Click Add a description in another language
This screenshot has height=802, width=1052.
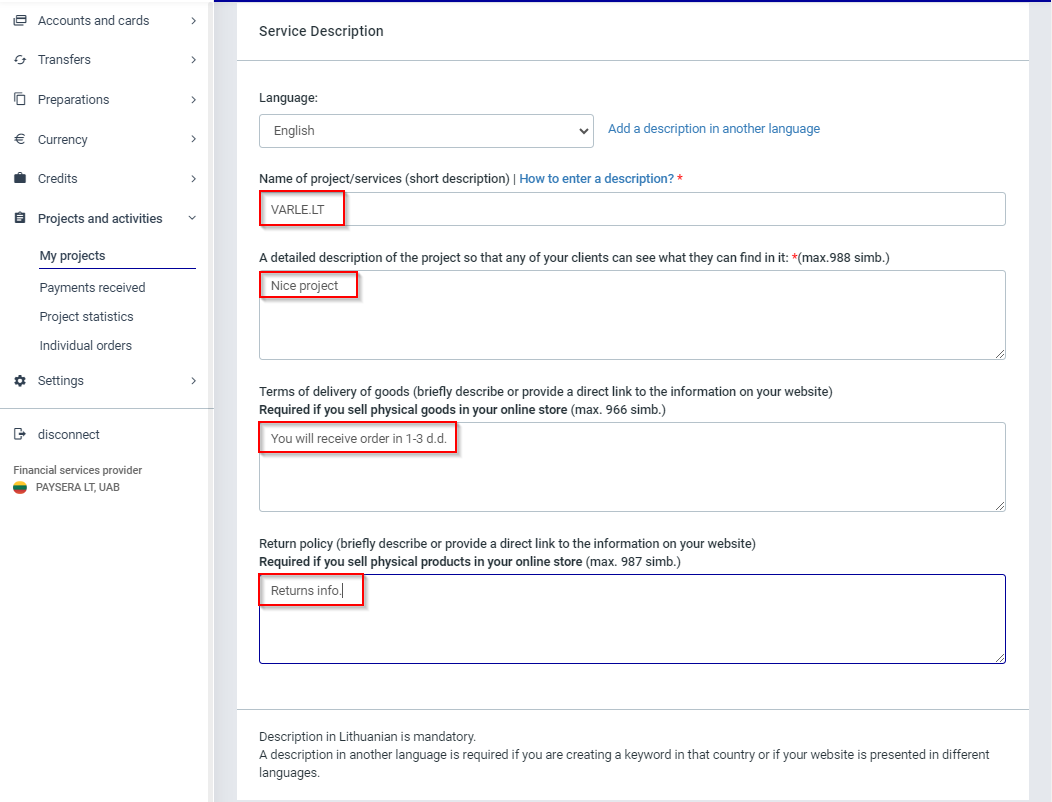click(713, 129)
